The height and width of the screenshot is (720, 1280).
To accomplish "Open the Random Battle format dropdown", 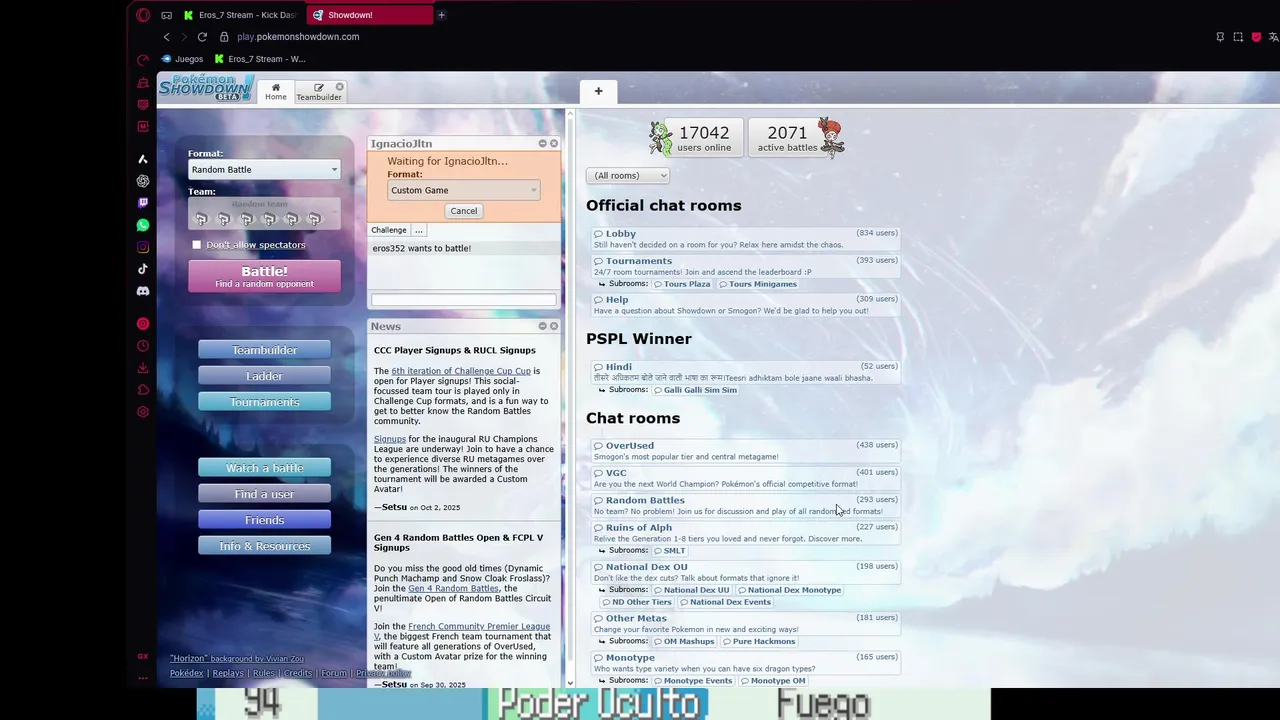I will point(264,170).
